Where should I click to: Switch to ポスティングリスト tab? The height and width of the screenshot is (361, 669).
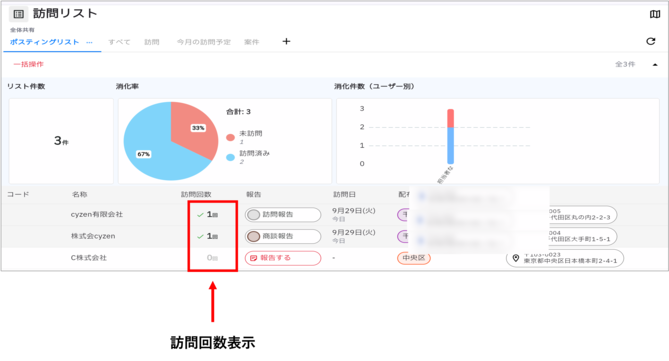point(44,42)
